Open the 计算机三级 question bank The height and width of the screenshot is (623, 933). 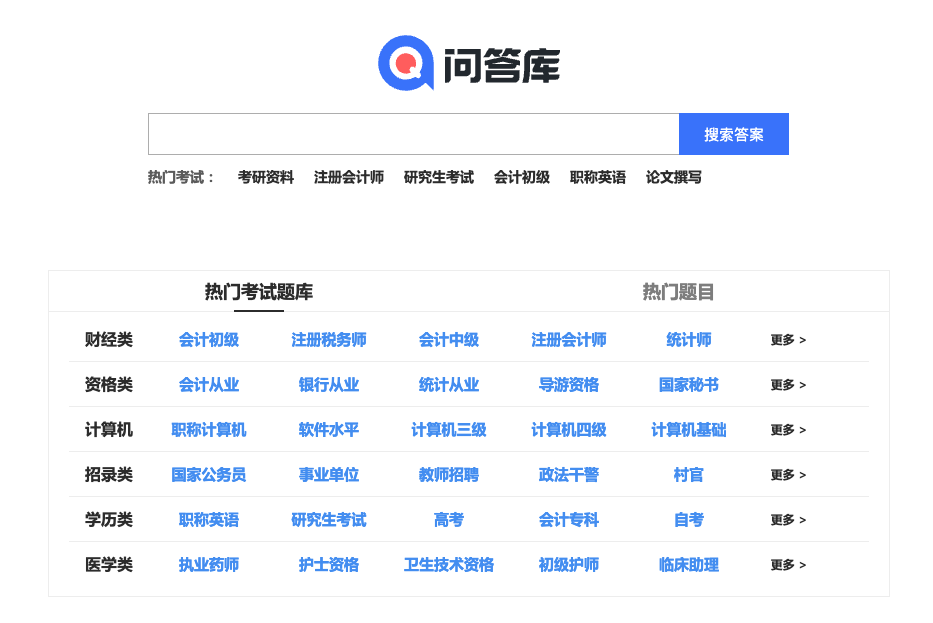449,430
